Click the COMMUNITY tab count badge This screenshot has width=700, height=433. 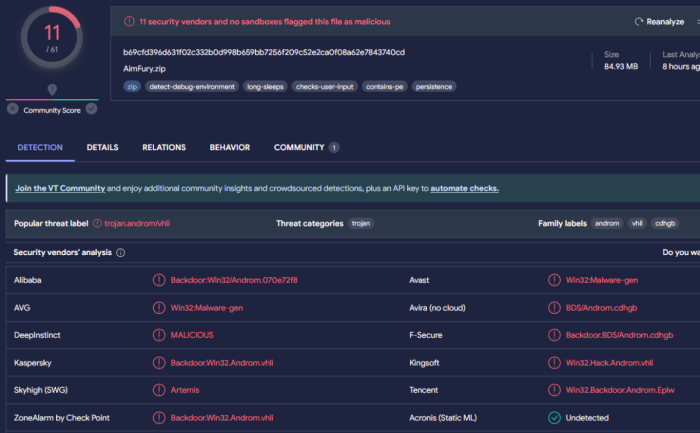[334, 147]
